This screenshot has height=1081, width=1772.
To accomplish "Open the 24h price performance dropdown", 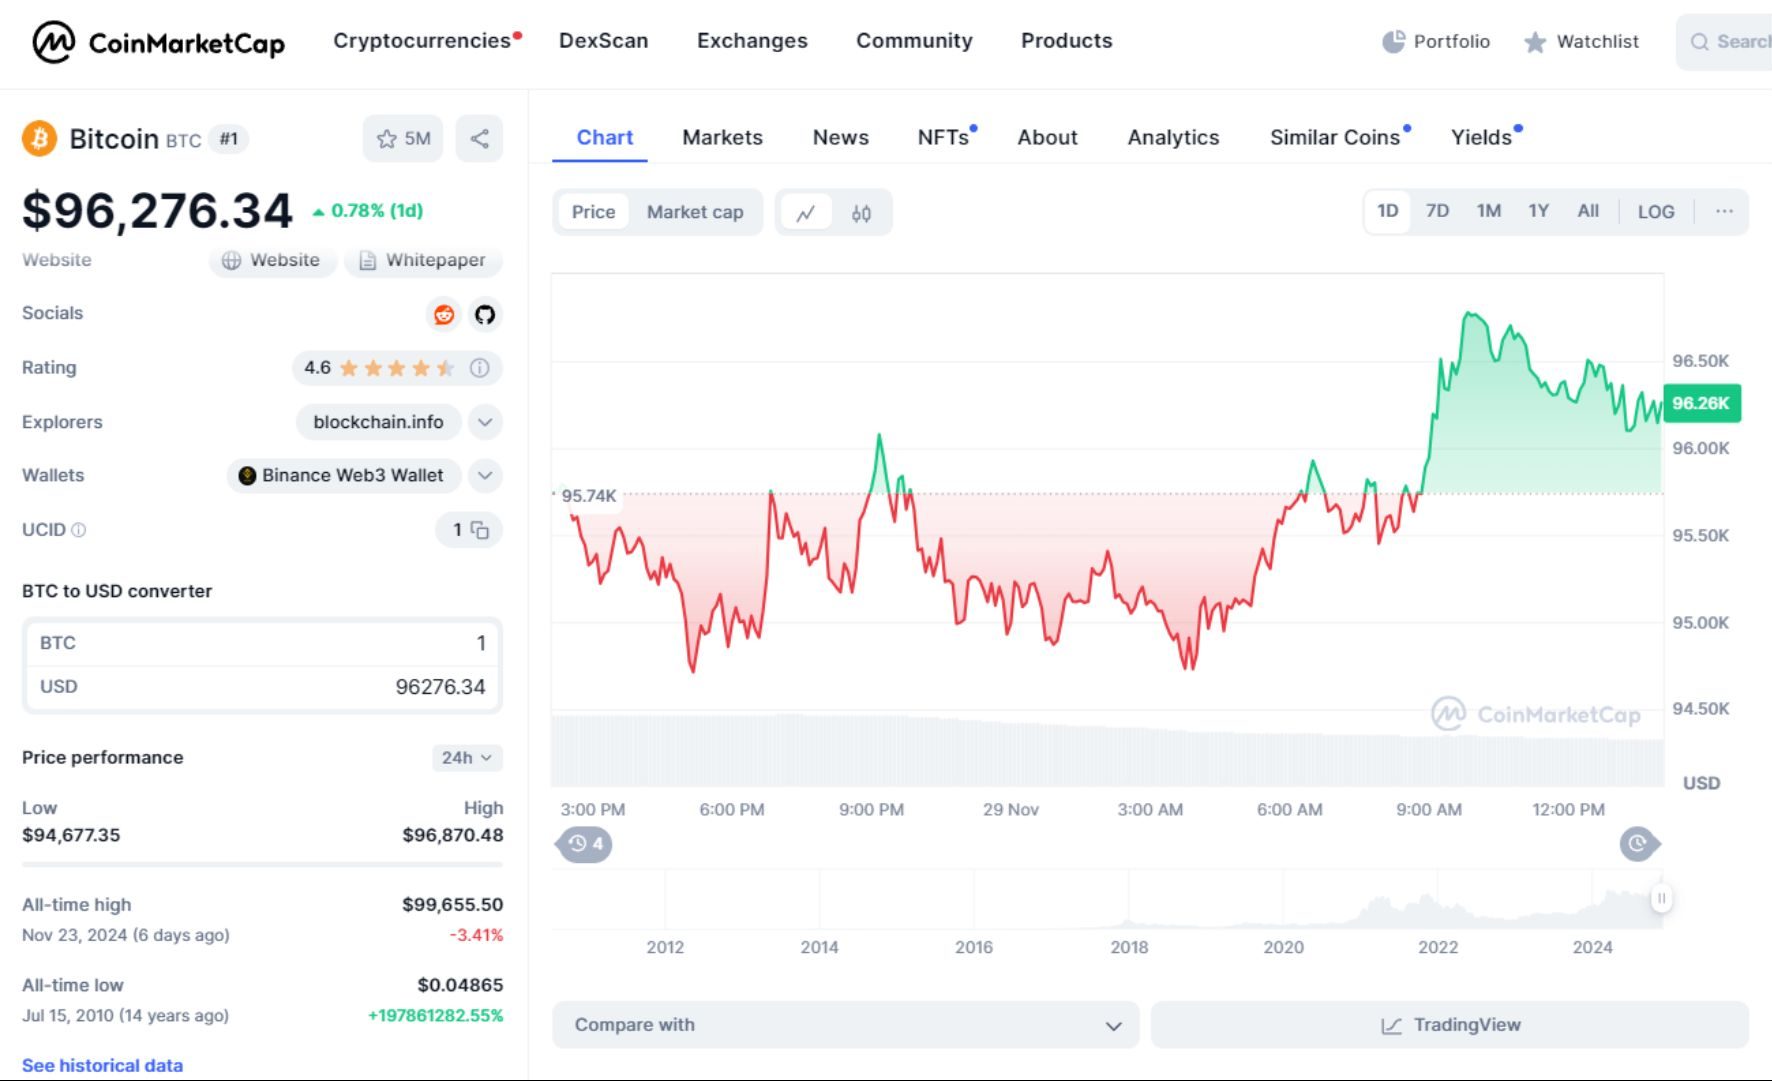I will coord(467,758).
